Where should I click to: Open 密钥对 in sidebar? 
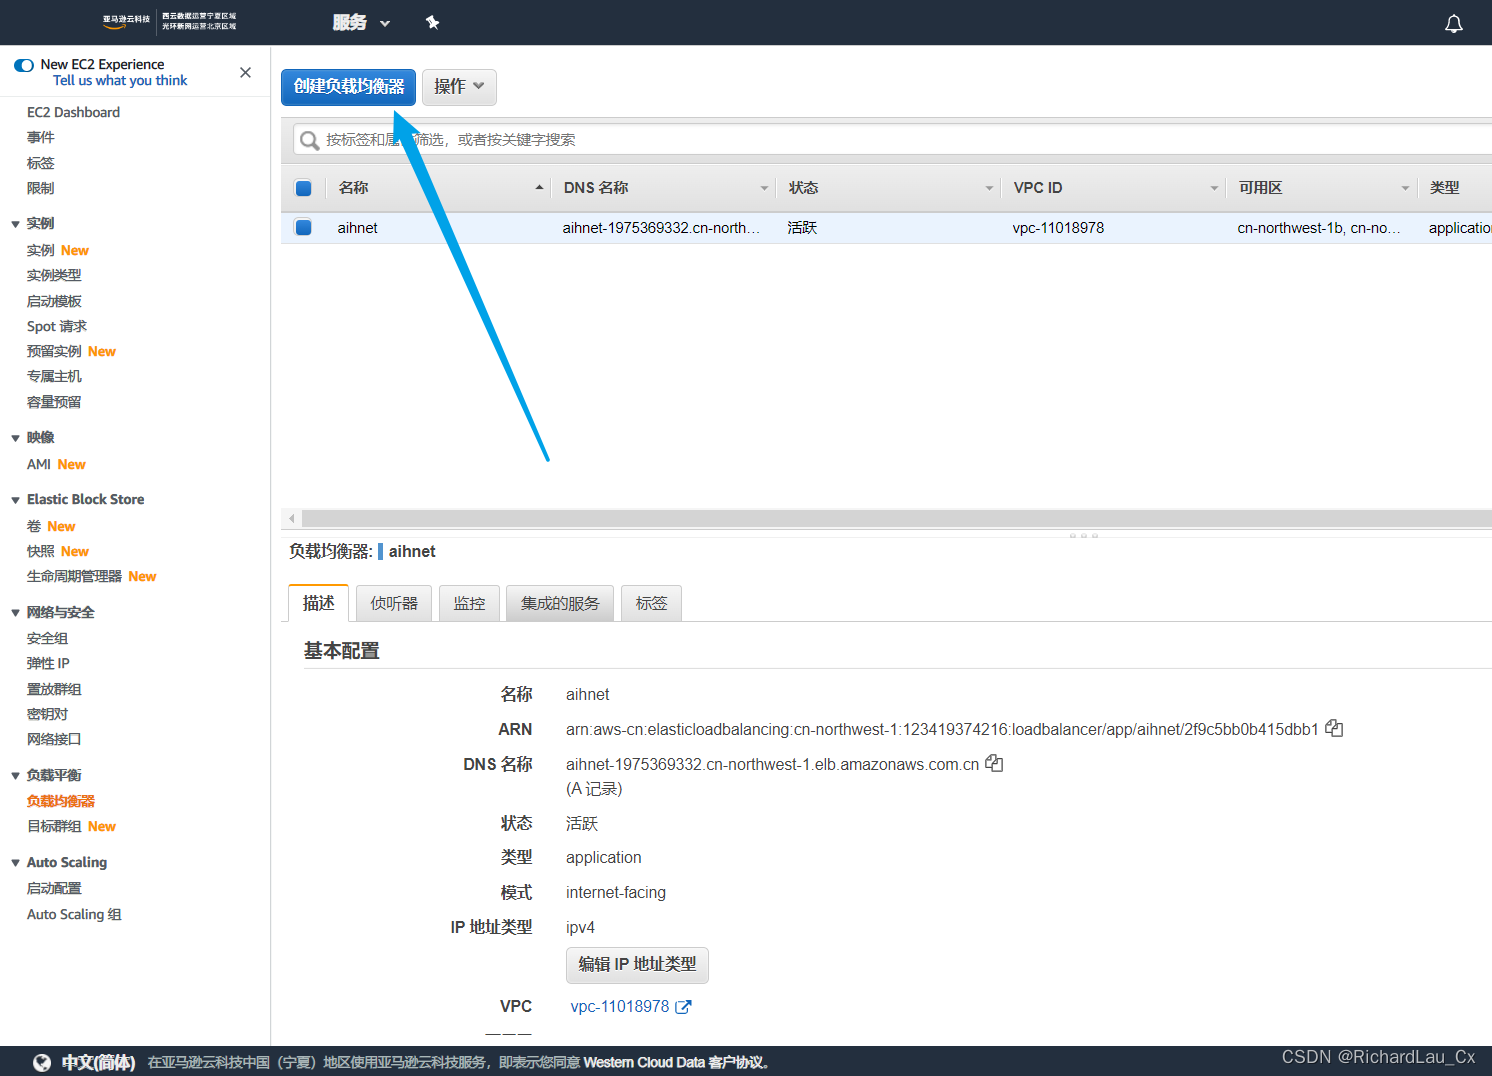pyautogui.click(x=48, y=714)
